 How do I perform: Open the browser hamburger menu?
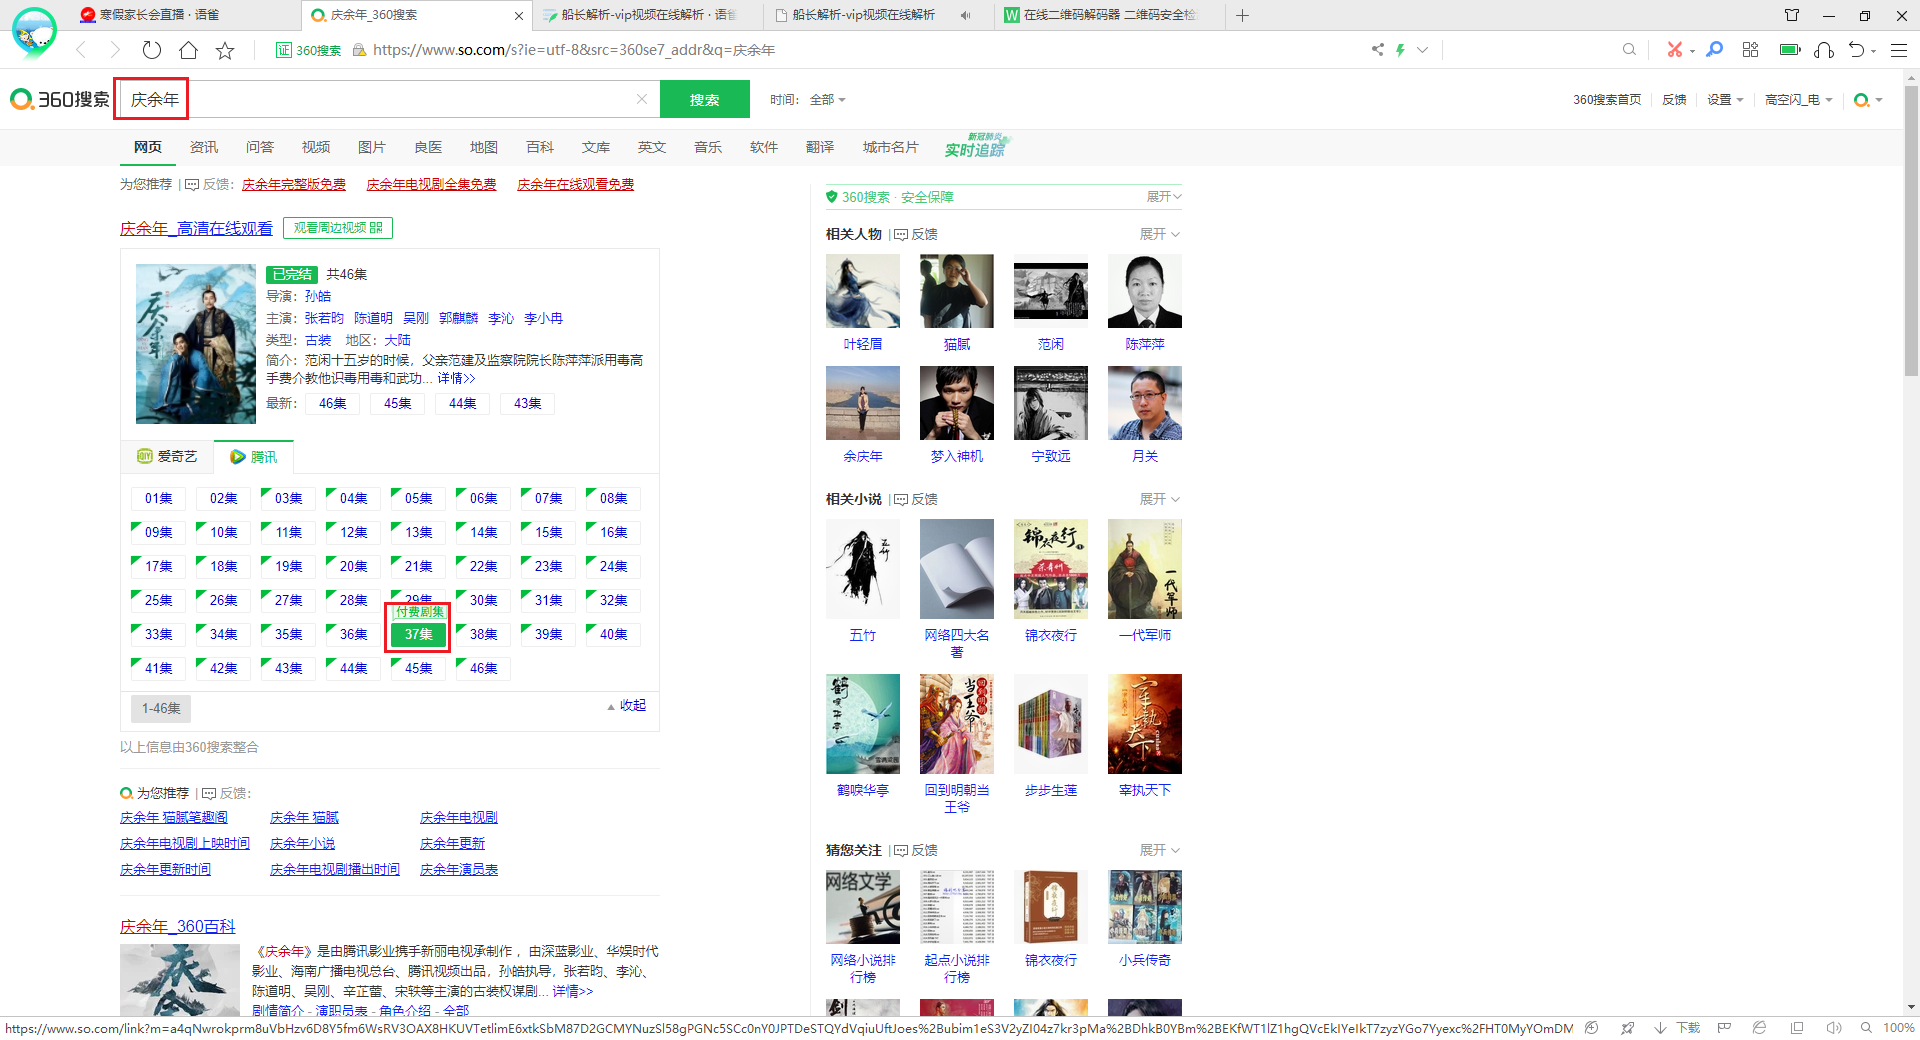pos(1899,49)
